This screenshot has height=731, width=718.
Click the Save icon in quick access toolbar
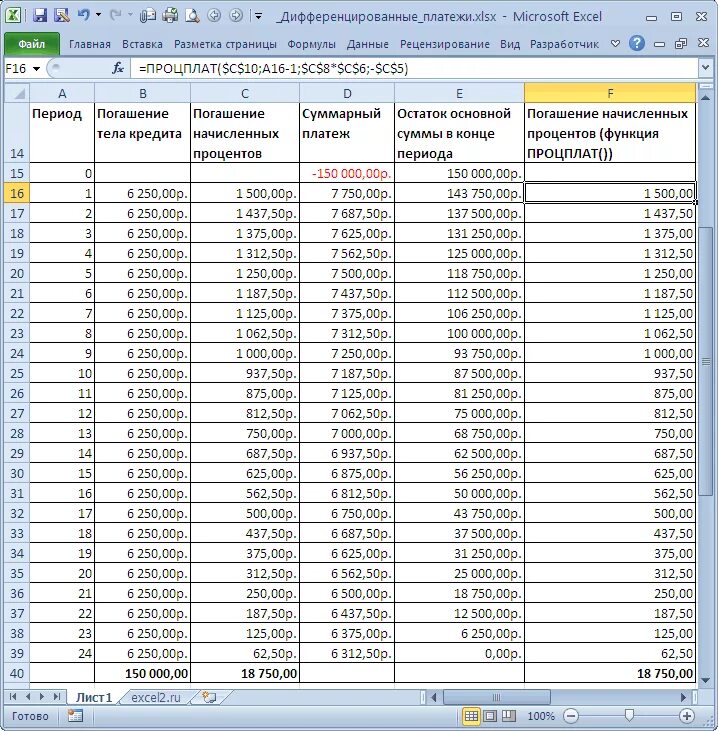40,15
